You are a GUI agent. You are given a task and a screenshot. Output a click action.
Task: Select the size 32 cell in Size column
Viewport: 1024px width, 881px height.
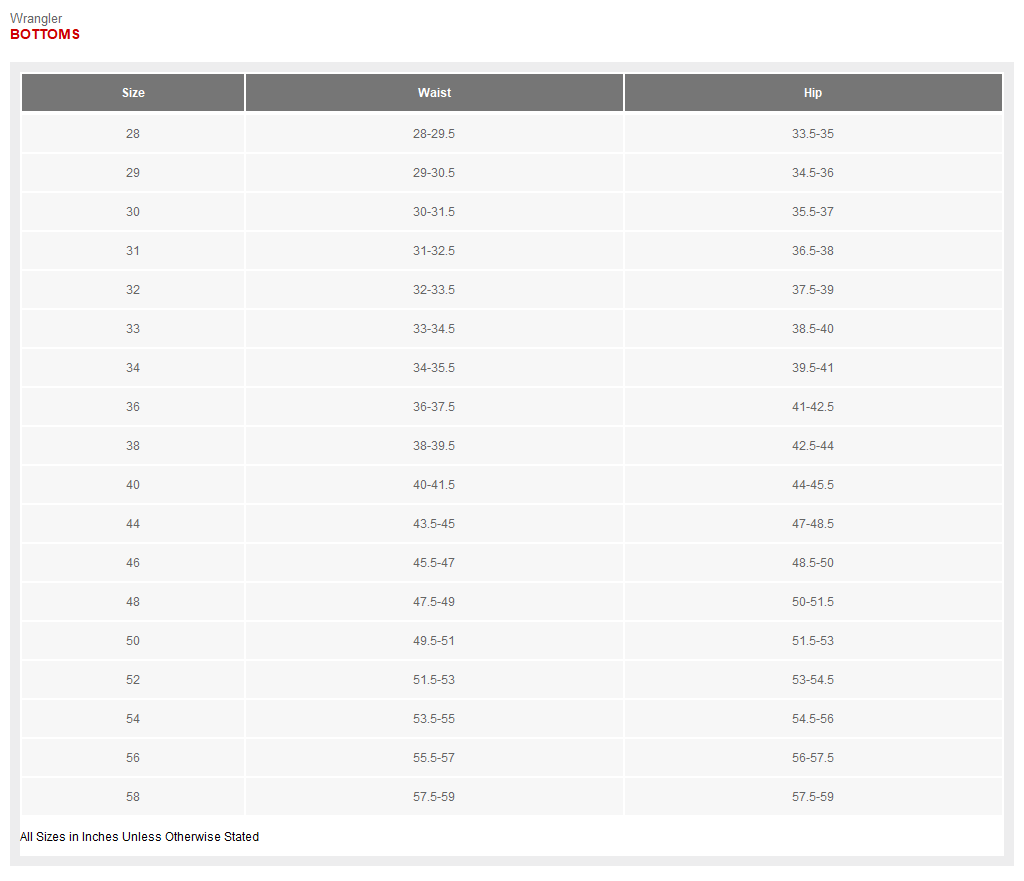pyautogui.click(x=133, y=290)
